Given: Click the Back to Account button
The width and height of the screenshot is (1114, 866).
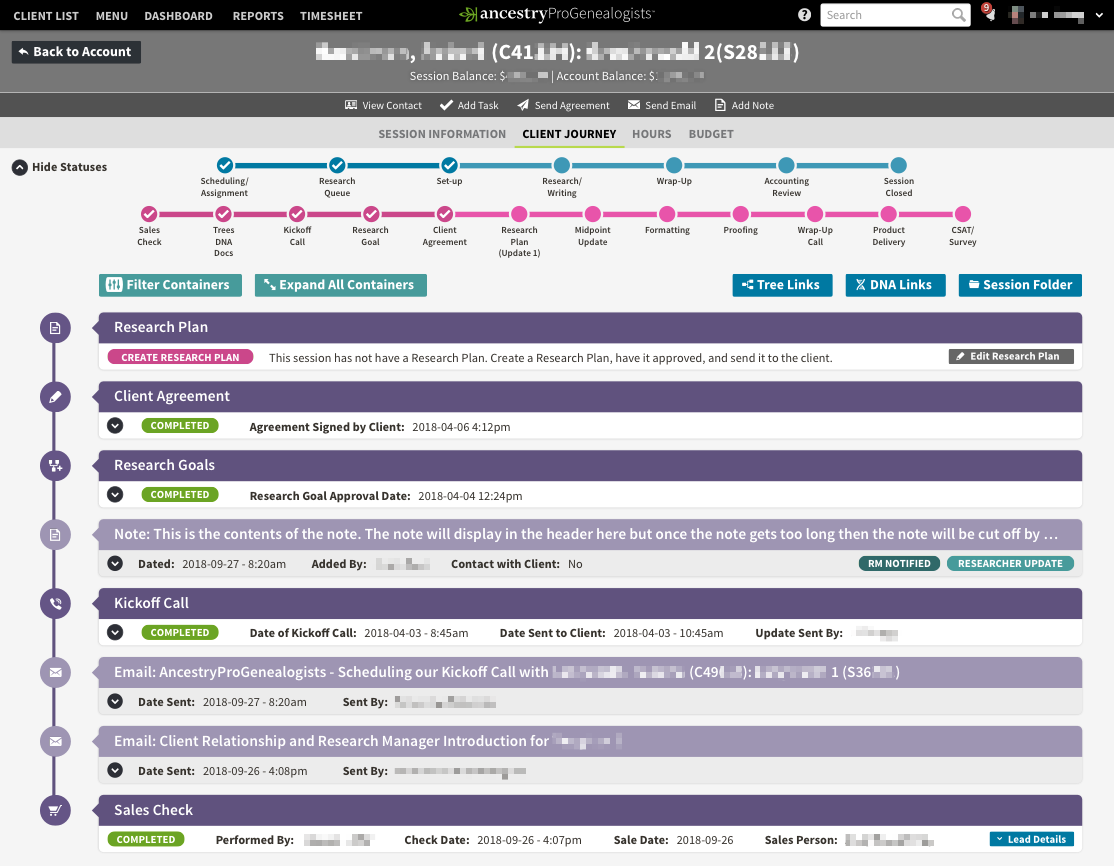Looking at the screenshot, I should point(76,52).
